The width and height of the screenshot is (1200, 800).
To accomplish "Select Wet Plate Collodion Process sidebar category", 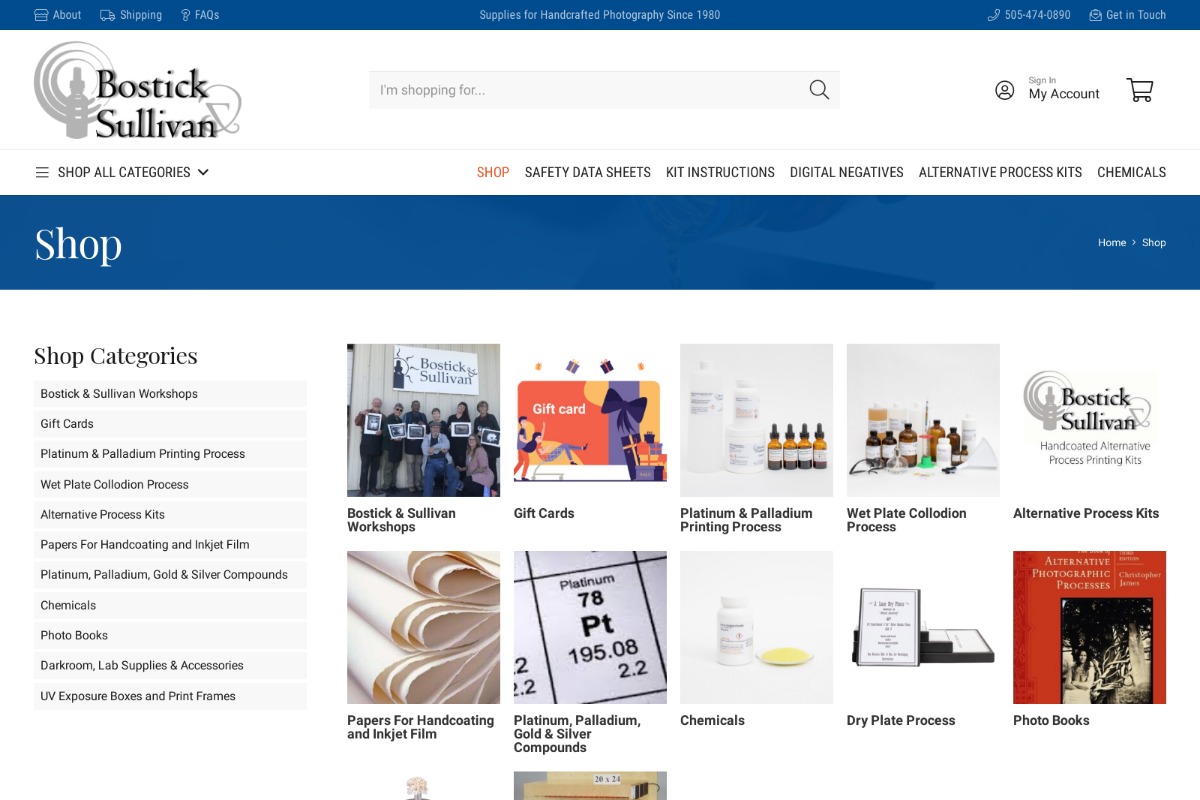I will (170, 485).
